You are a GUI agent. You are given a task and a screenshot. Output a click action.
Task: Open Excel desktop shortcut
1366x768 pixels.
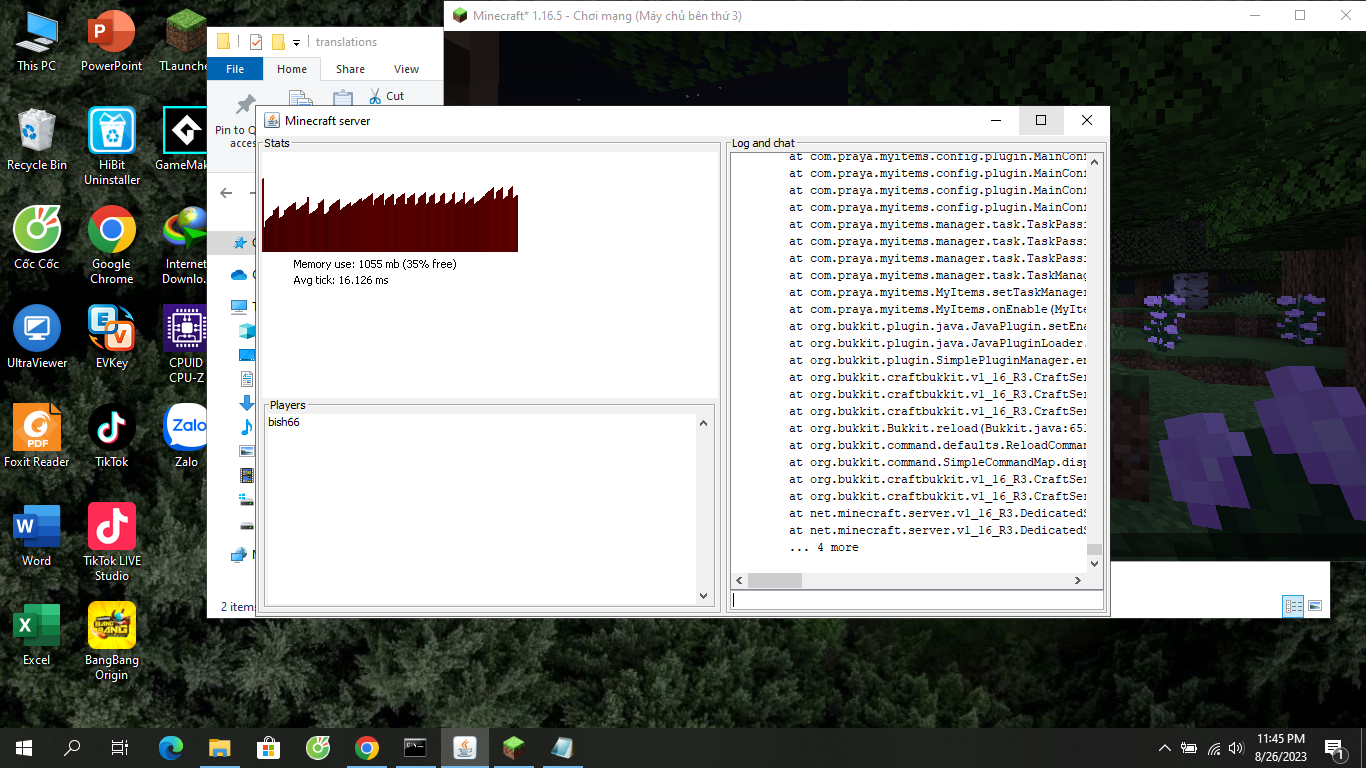36,635
